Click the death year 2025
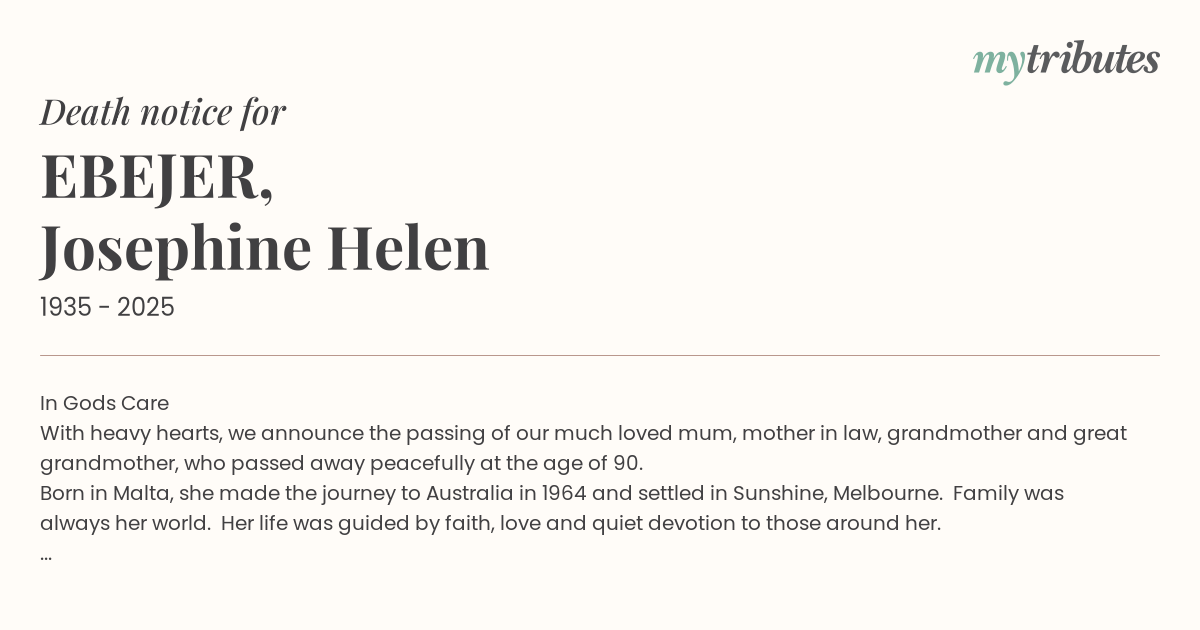 pyautogui.click(x=146, y=308)
